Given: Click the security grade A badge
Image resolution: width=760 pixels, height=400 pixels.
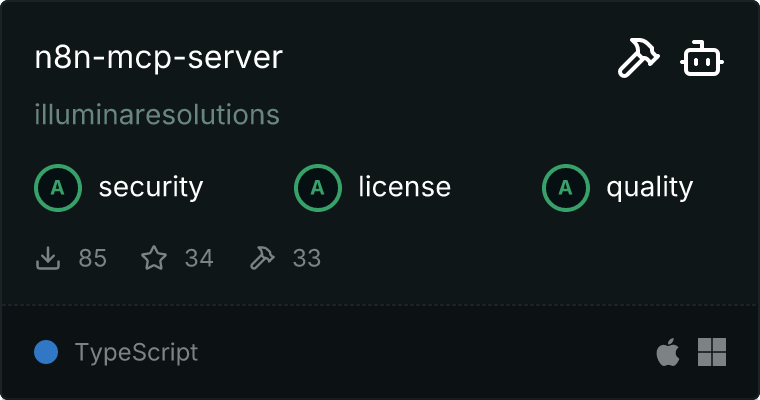Looking at the screenshot, I should pyautogui.click(x=57, y=187).
